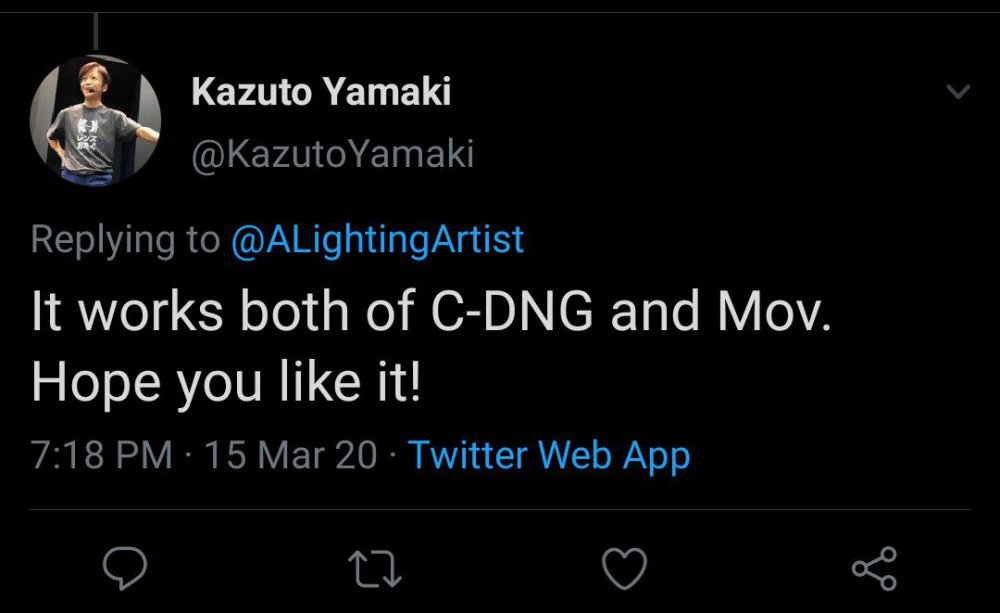
Task: Click the word Web in source link
Action: pyautogui.click(x=574, y=455)
